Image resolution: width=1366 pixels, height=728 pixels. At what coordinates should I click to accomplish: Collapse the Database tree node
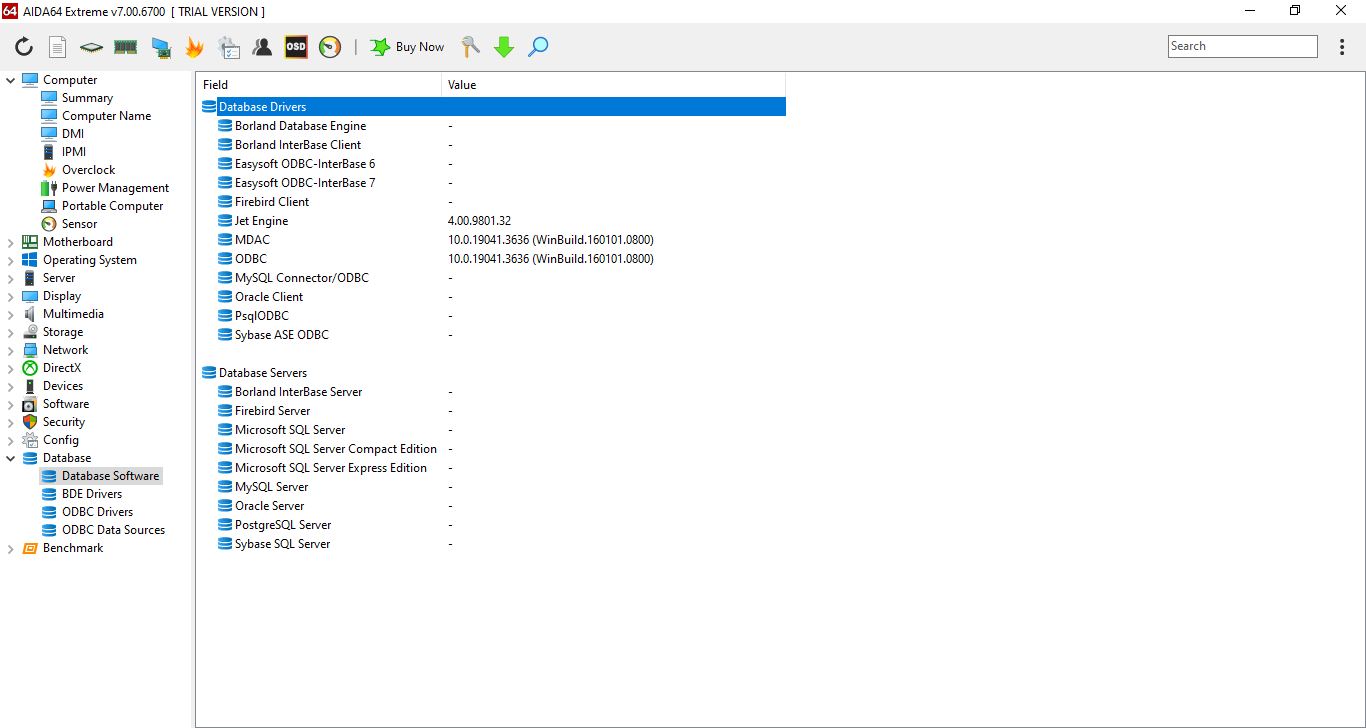pyautogui.click(x=11, y=458)
